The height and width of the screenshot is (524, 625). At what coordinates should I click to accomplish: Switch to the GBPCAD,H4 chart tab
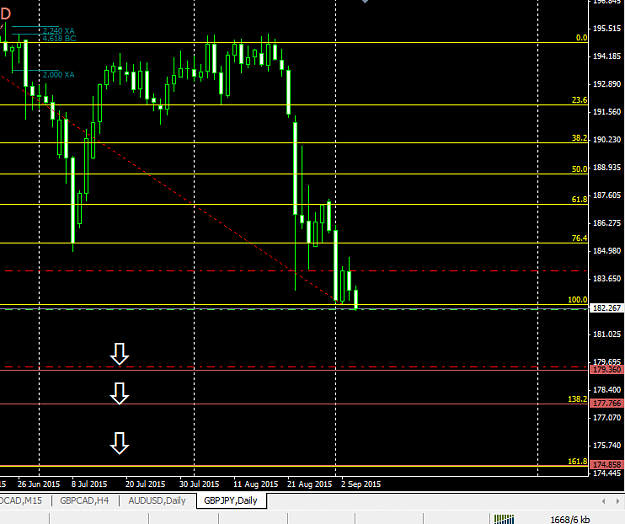pos(84,500)
